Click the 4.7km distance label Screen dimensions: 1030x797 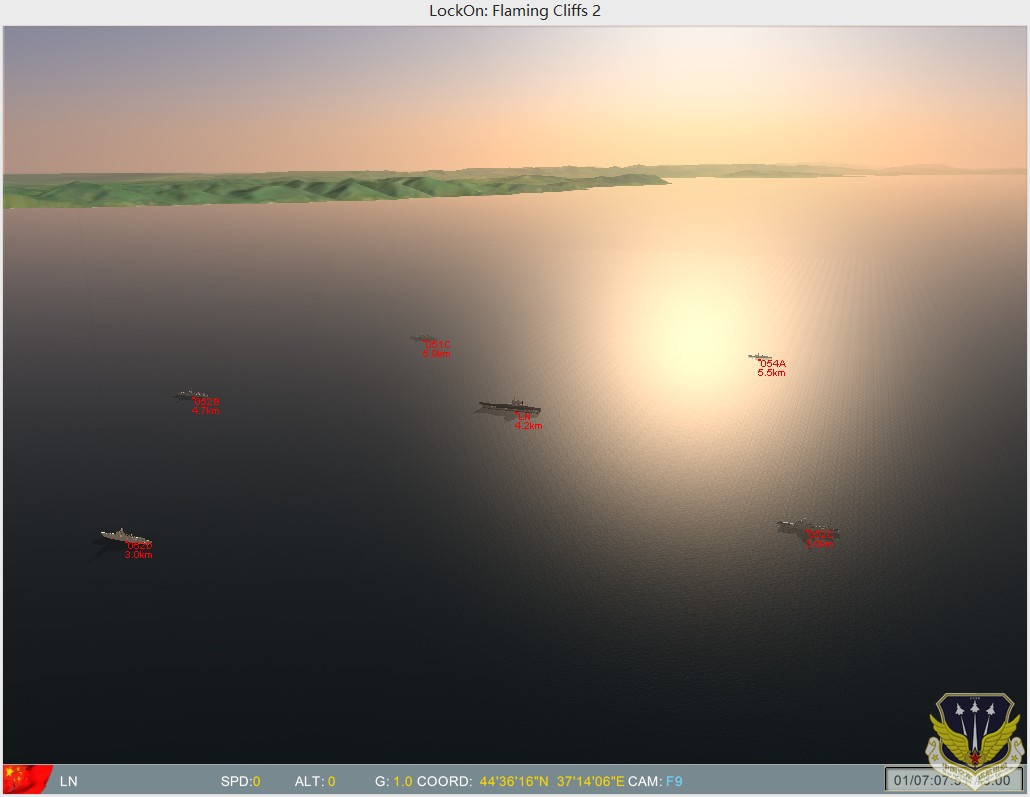tap(206, 411)
